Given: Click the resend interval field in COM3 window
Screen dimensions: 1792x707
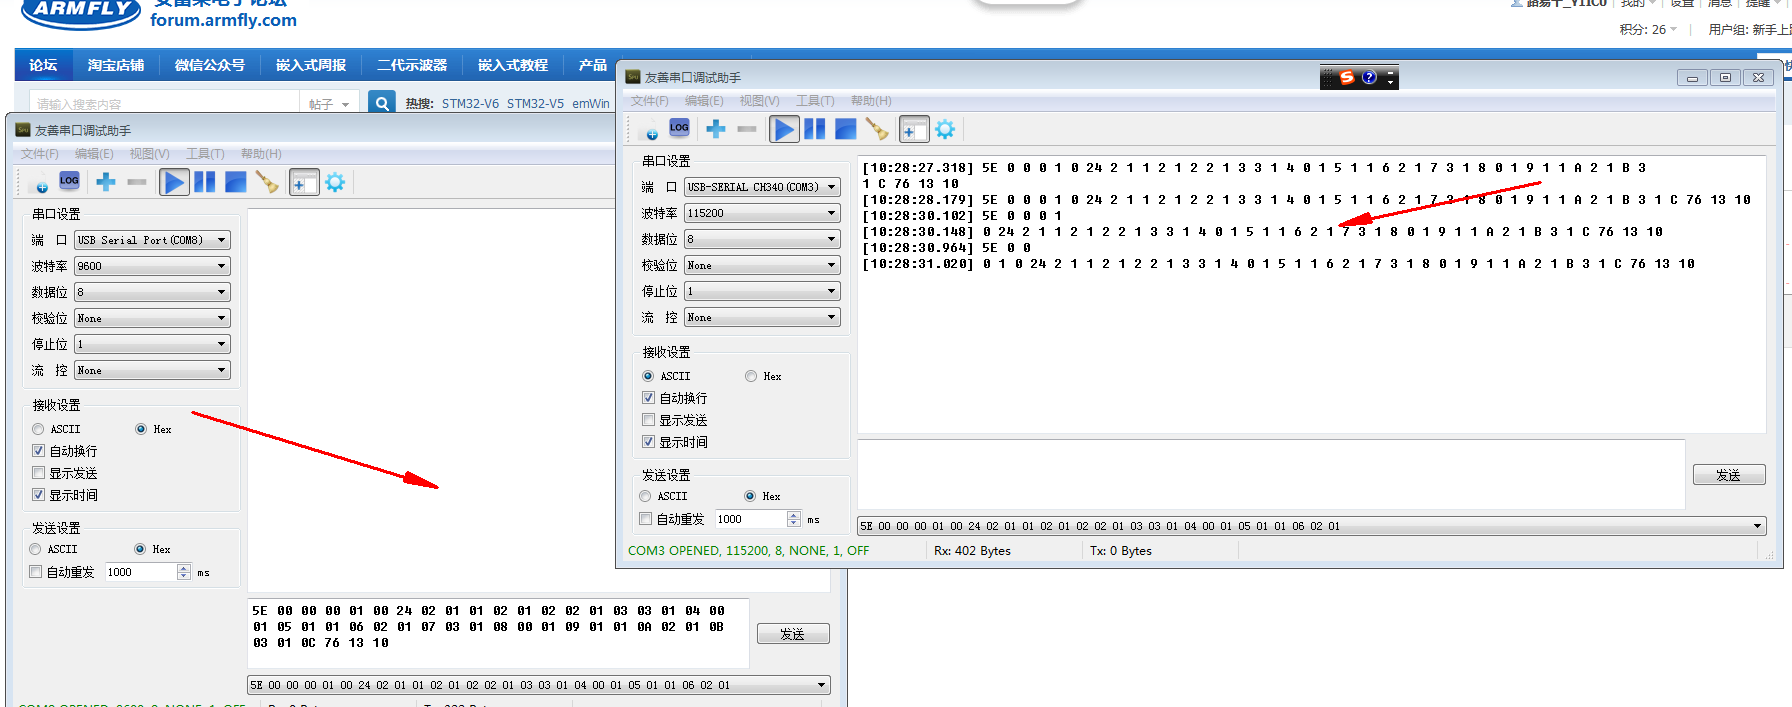Looking at the screenshot, I should [x=750, y=519].
